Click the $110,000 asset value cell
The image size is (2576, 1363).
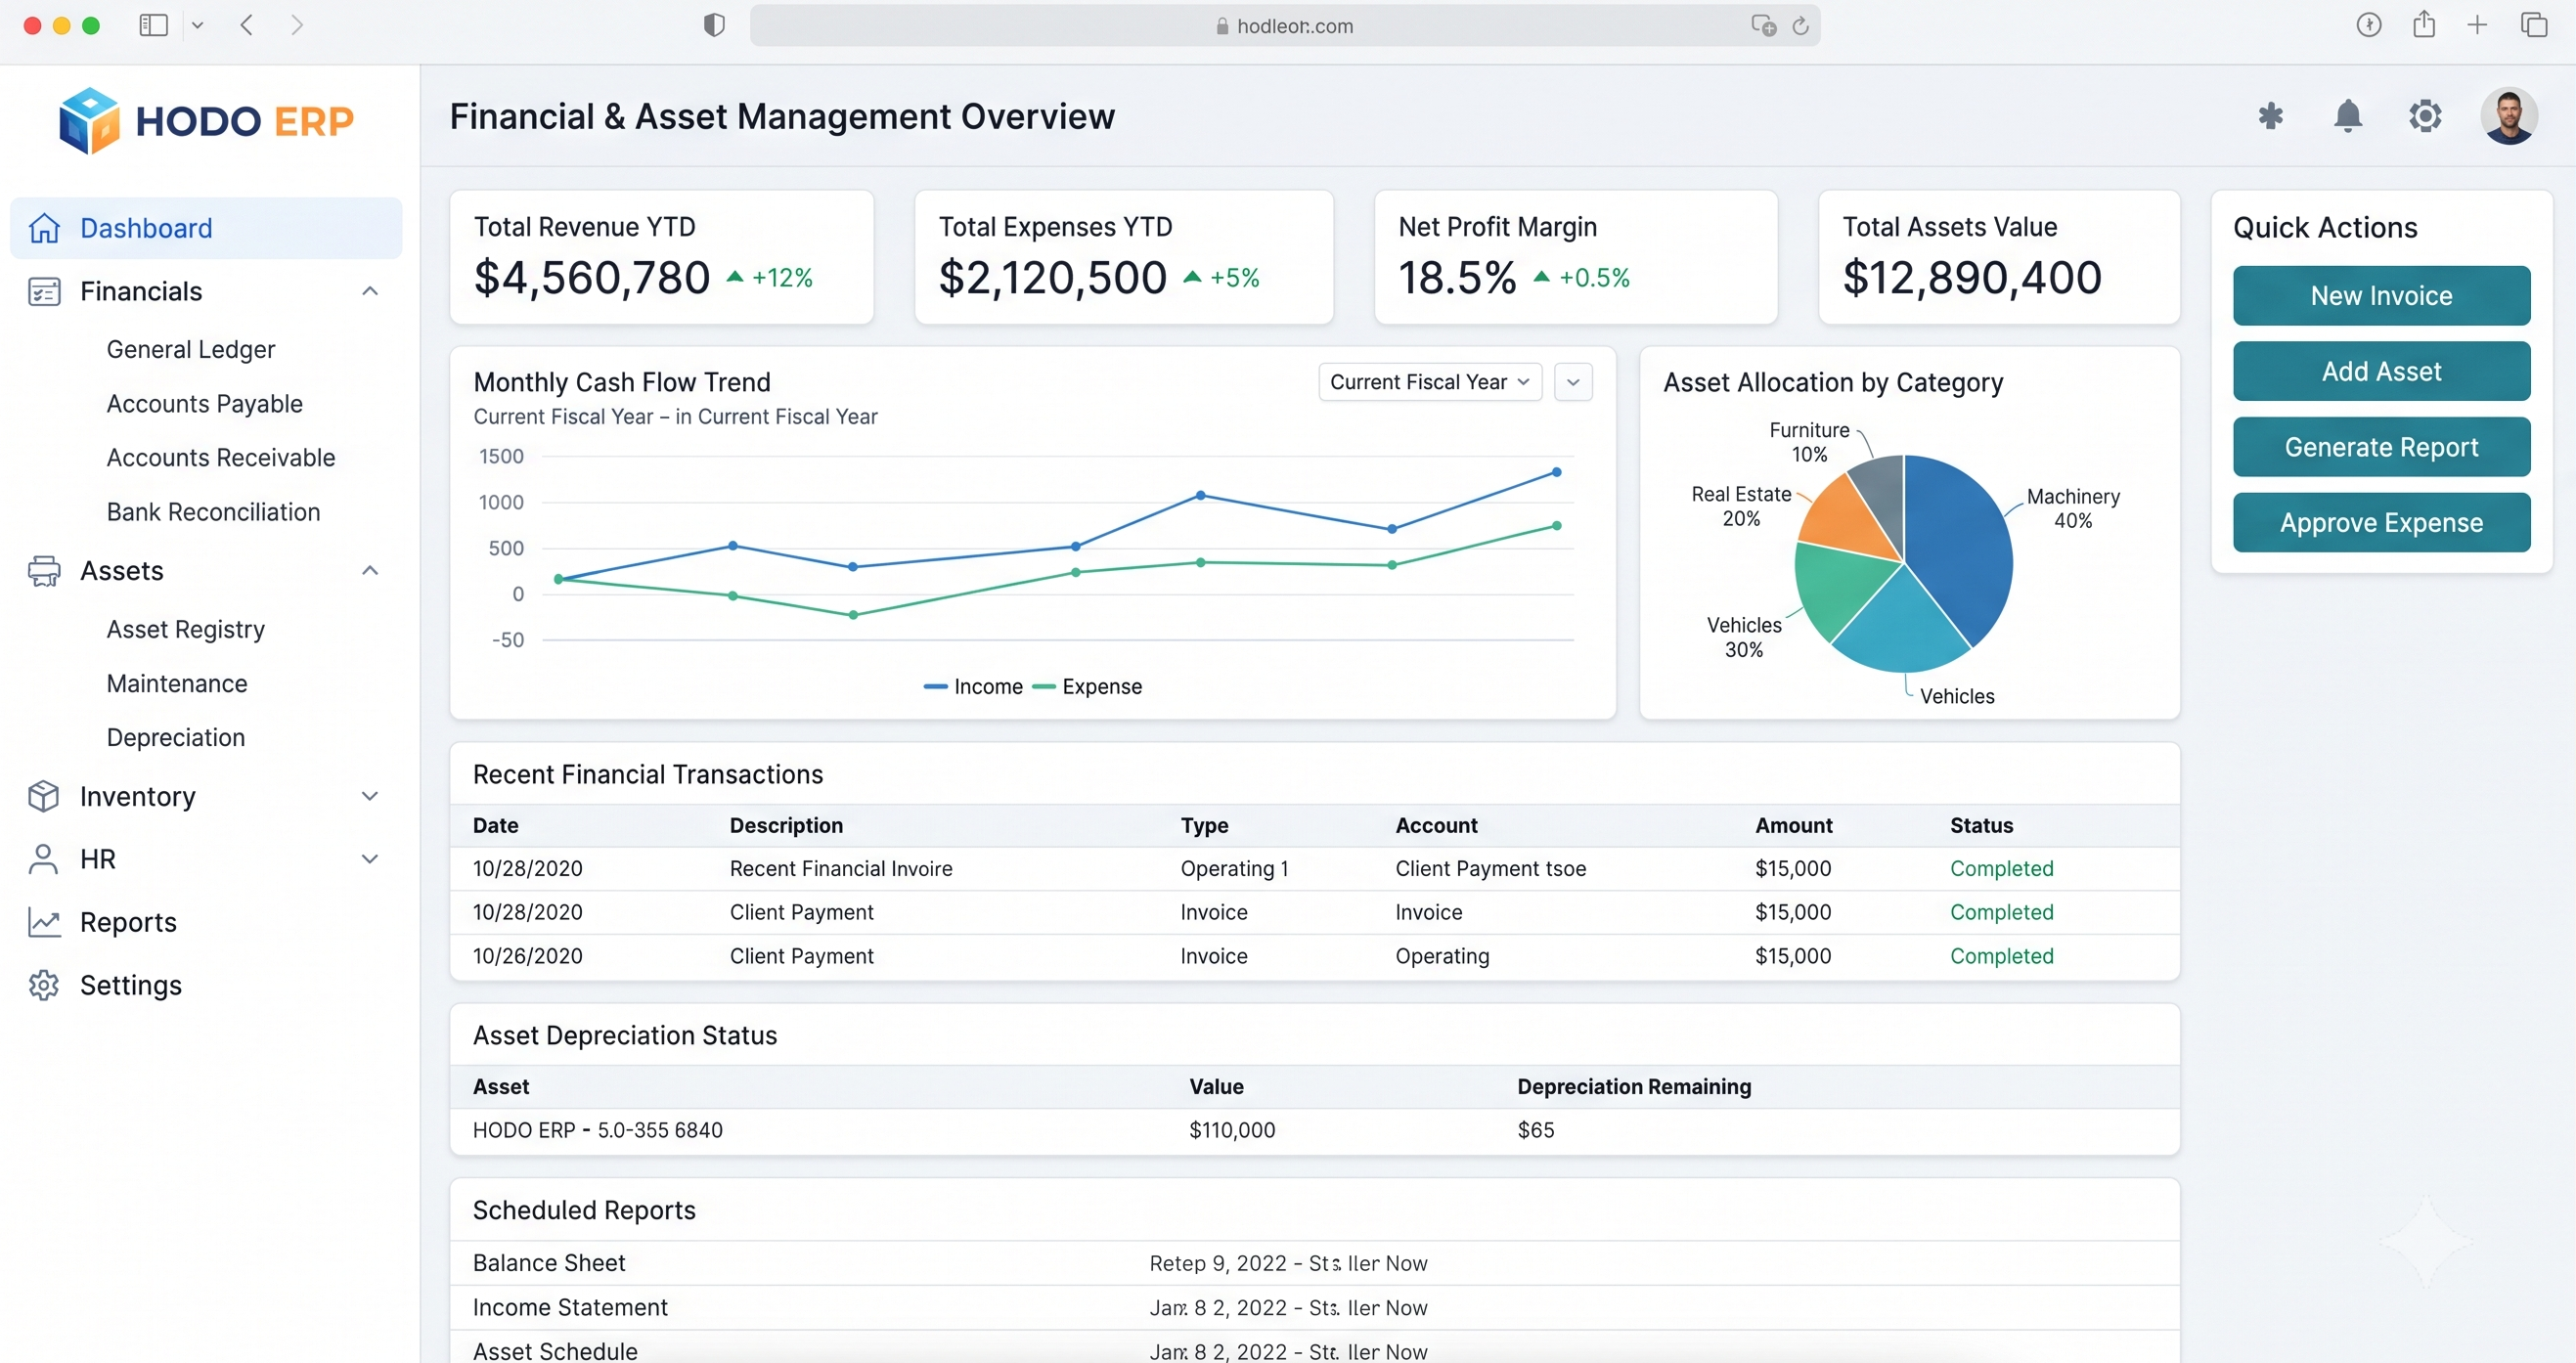point(1232,1131)
